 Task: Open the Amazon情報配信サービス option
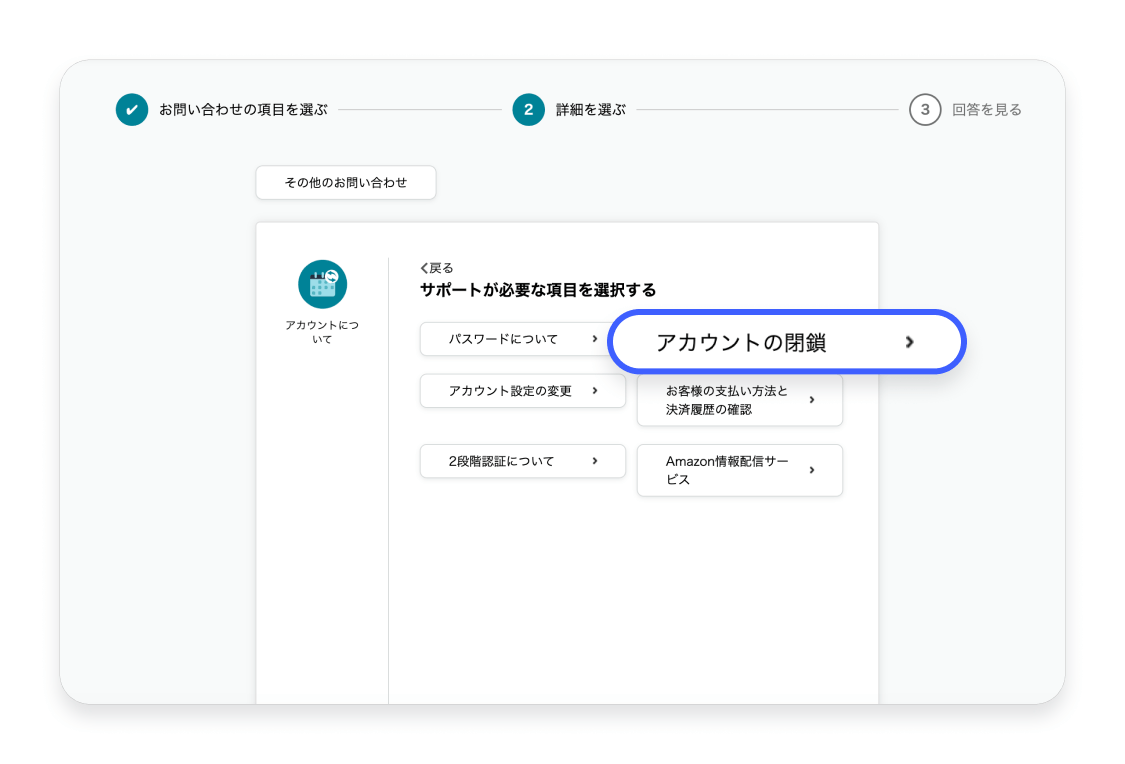point(727,470)
